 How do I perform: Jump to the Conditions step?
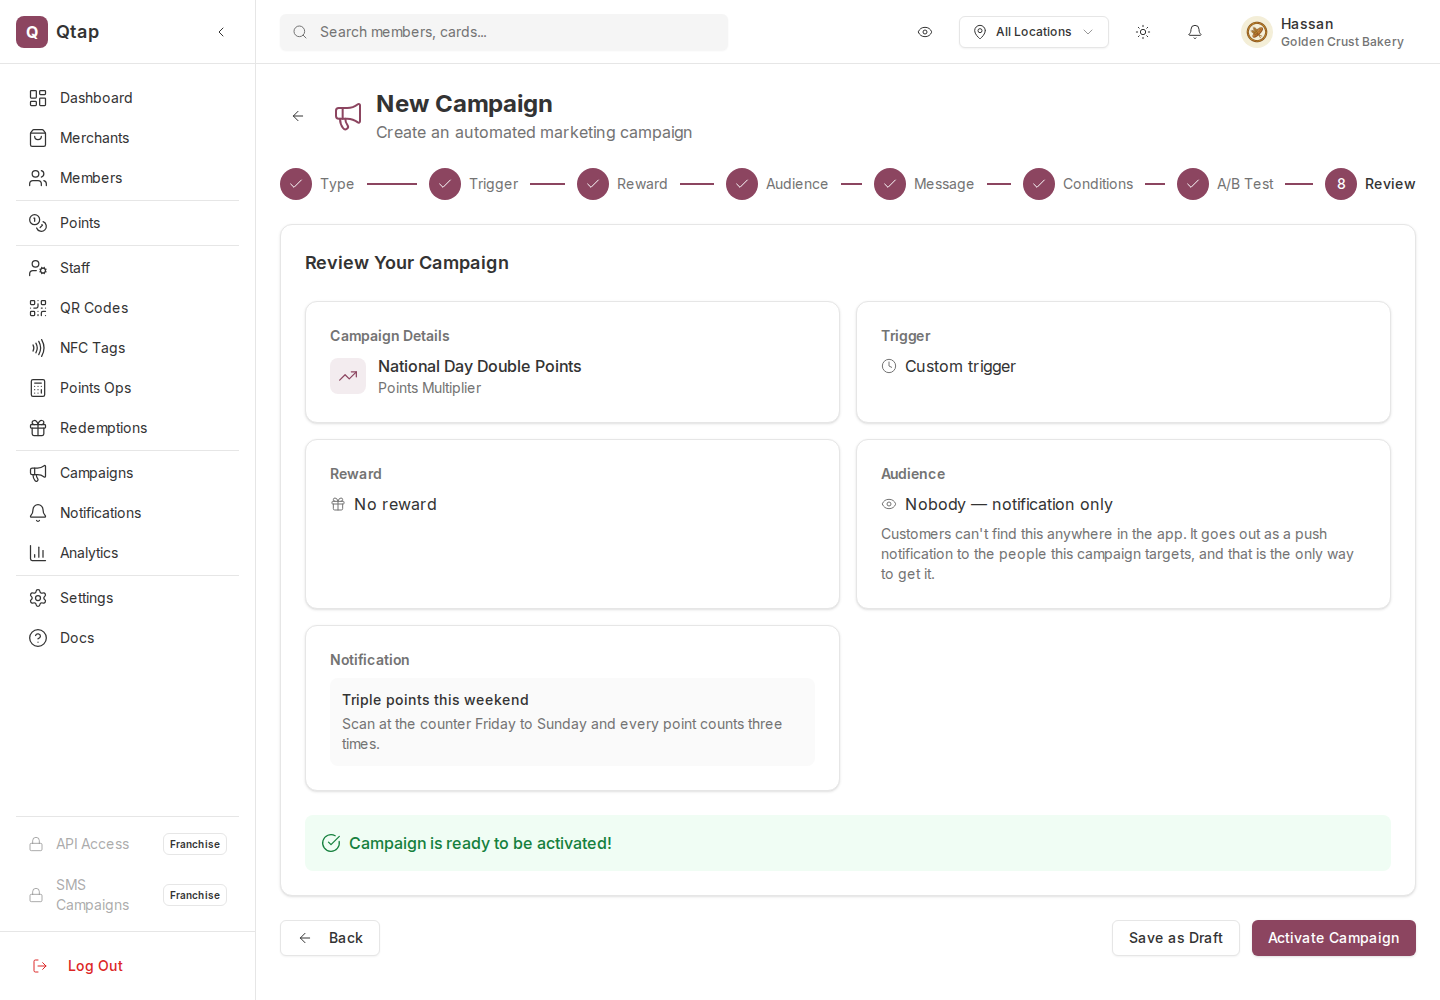pyautogui.click(x=1078, y=184)
